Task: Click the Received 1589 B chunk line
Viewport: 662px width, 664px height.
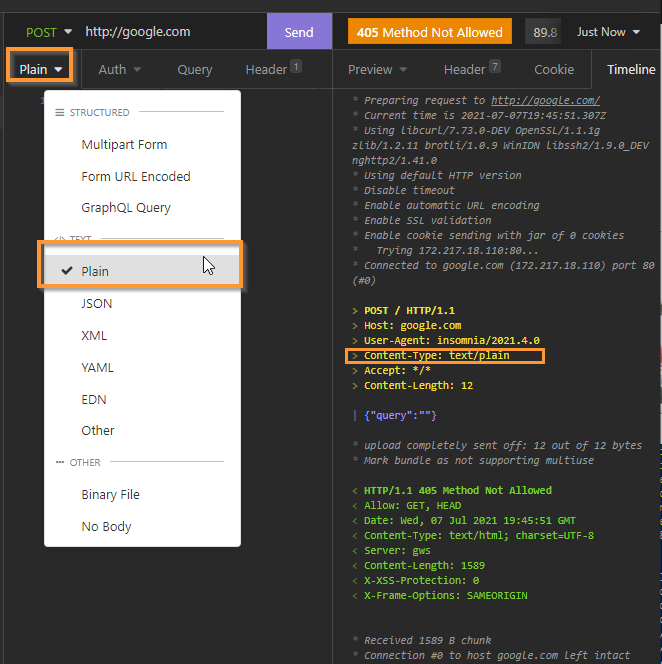Action: [427, 640]
